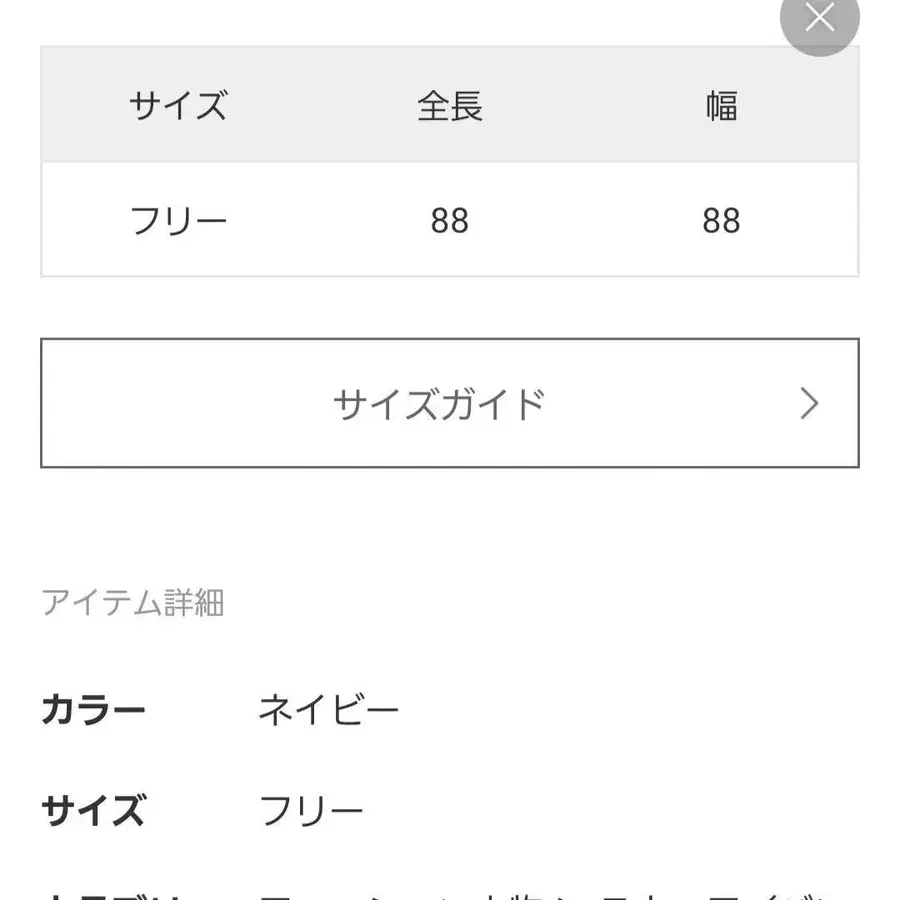Close the size chart overlay
Screen dimensions: 900x900
tap(821, 17)
